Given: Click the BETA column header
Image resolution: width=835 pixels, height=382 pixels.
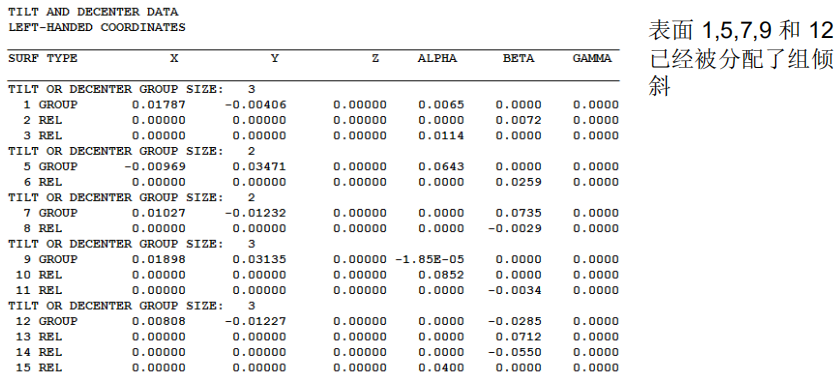Looking at the screenshot, I should click(518, 58).
